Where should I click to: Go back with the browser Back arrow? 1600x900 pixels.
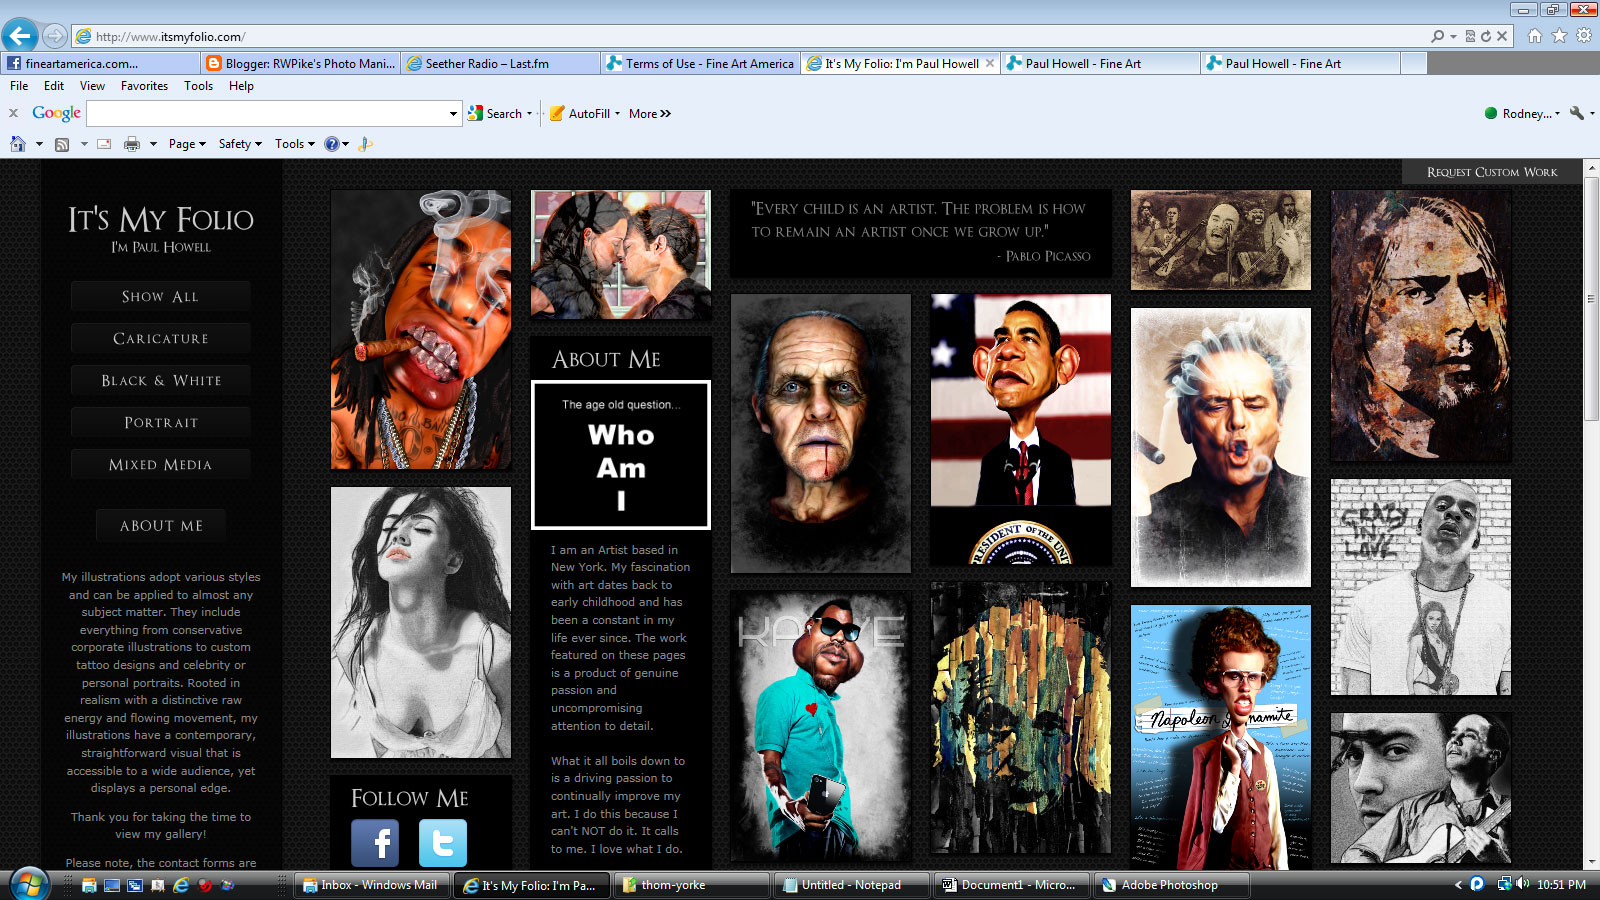click(20, 36)
